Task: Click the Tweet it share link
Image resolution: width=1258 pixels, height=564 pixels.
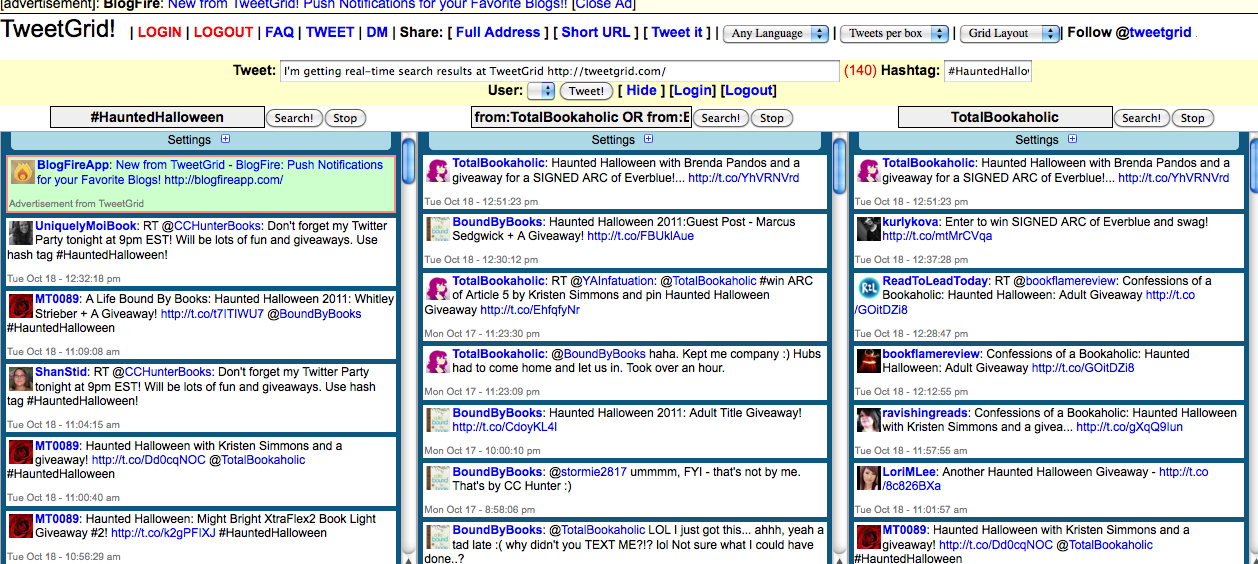Action: coord(677,32)
